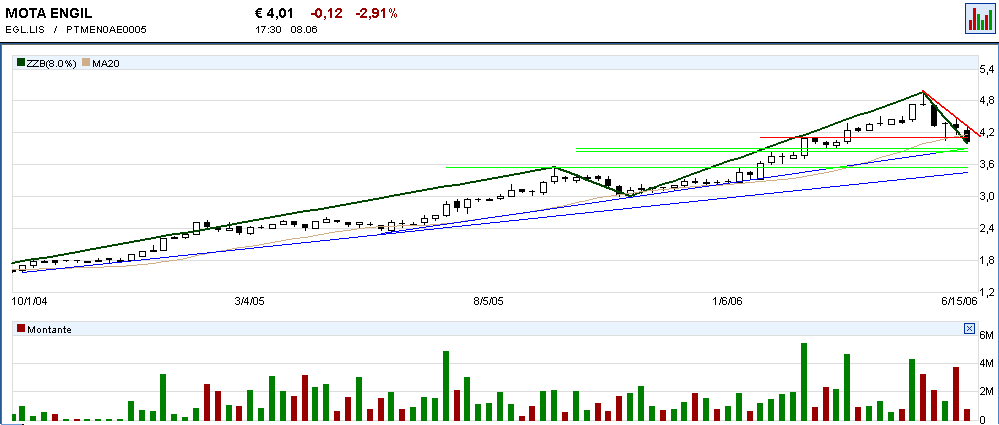Click the 3/4/05 date axis label
The image size is (999, 425).
(x=250, y=300)
